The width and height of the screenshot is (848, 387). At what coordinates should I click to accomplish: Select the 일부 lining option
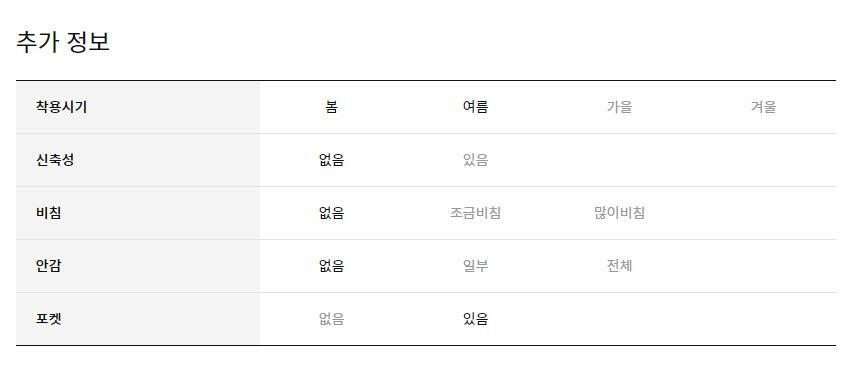475,266
